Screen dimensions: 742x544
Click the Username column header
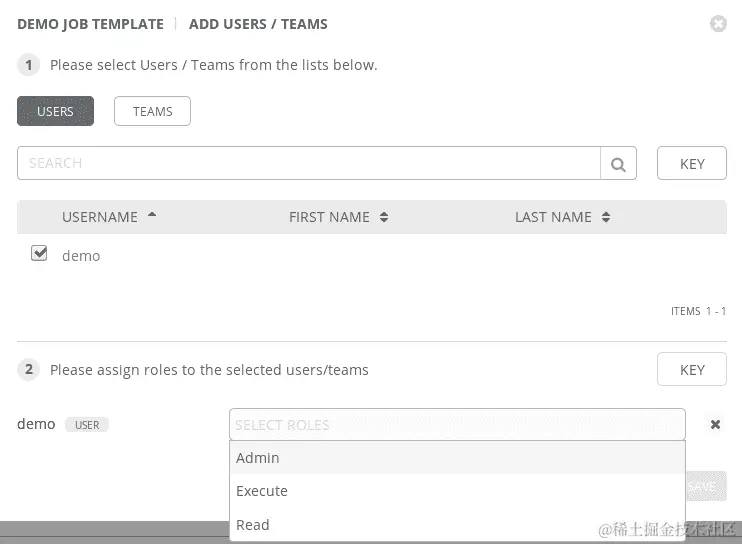100,217
